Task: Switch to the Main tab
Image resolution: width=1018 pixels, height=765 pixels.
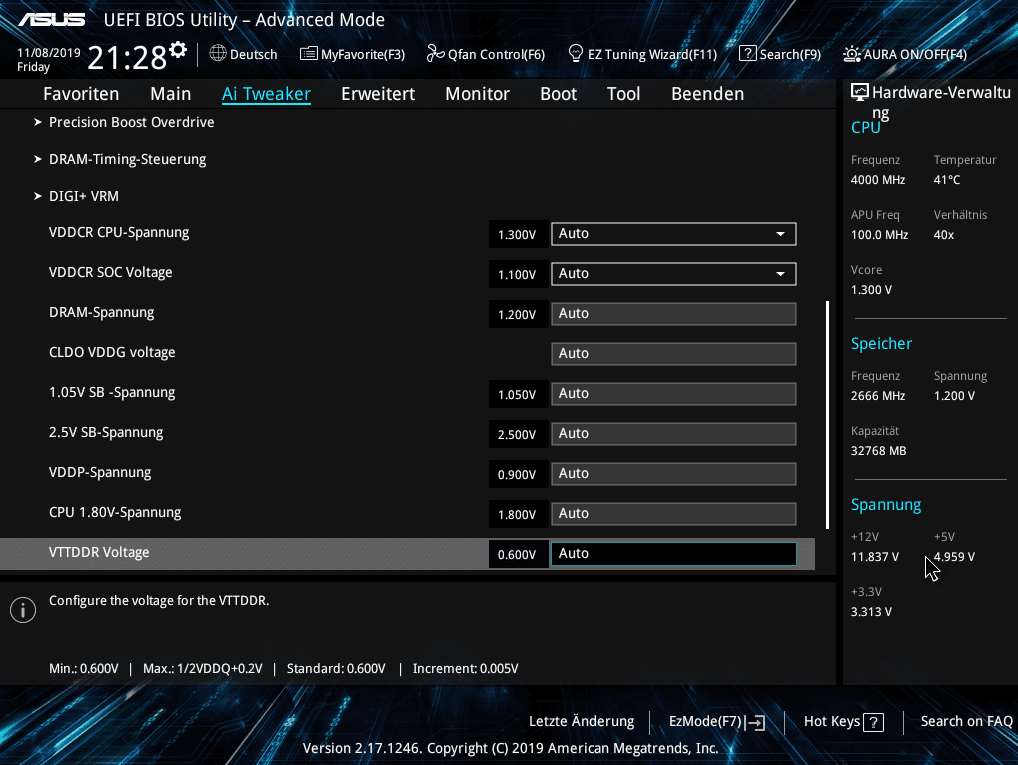Action: click(x=171, y=94)
